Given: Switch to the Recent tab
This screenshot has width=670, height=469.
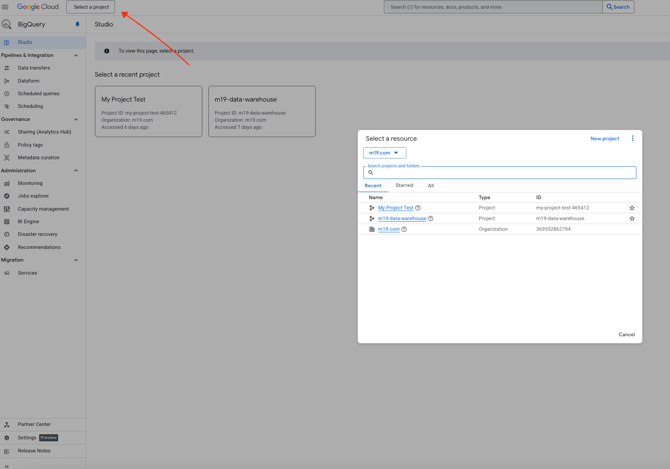Looking at the screenshot, I should click(373, 186).
